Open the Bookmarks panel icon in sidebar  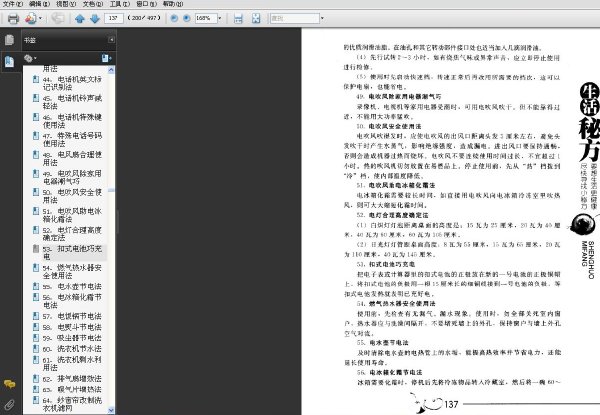[x=9, y=61]
